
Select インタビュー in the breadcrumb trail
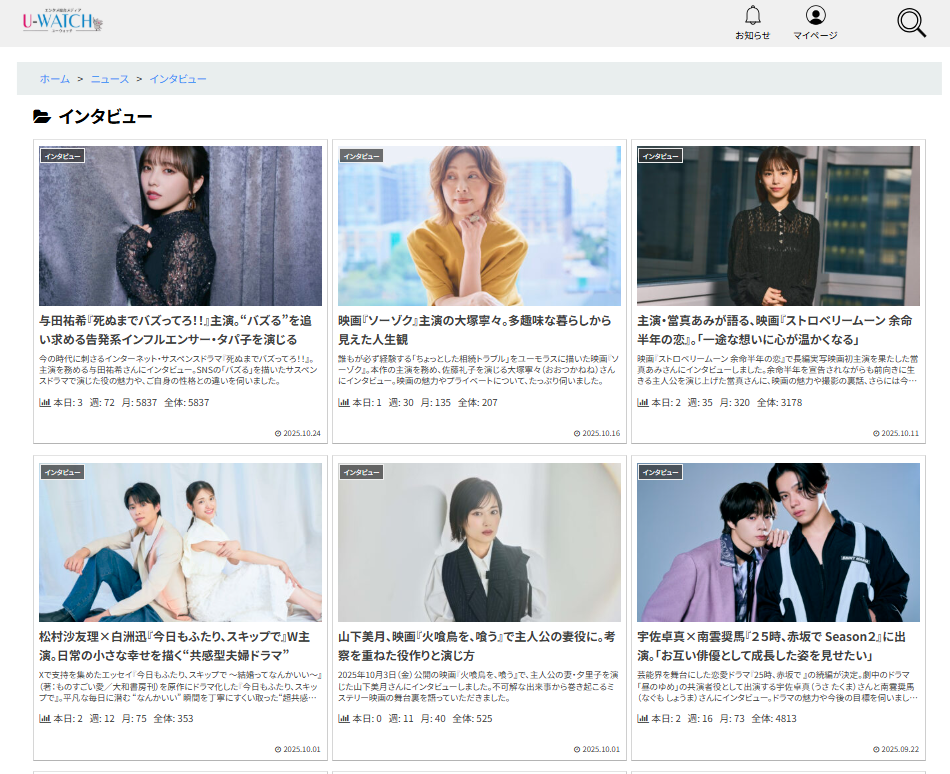tap(178, 79)
